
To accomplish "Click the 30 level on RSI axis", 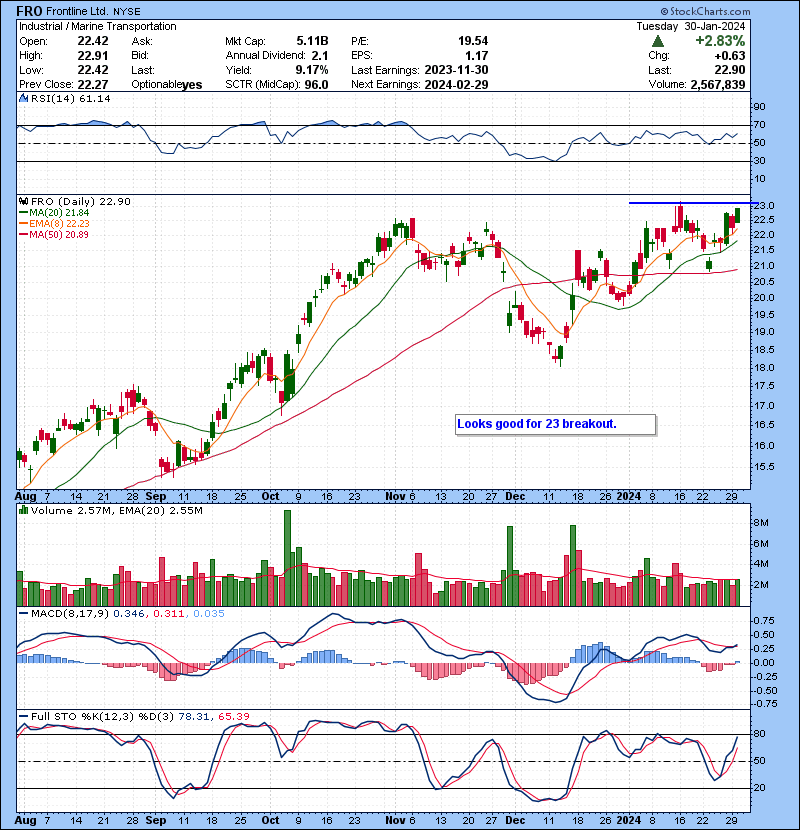I will pyautogui.click(x=760, y=160).
